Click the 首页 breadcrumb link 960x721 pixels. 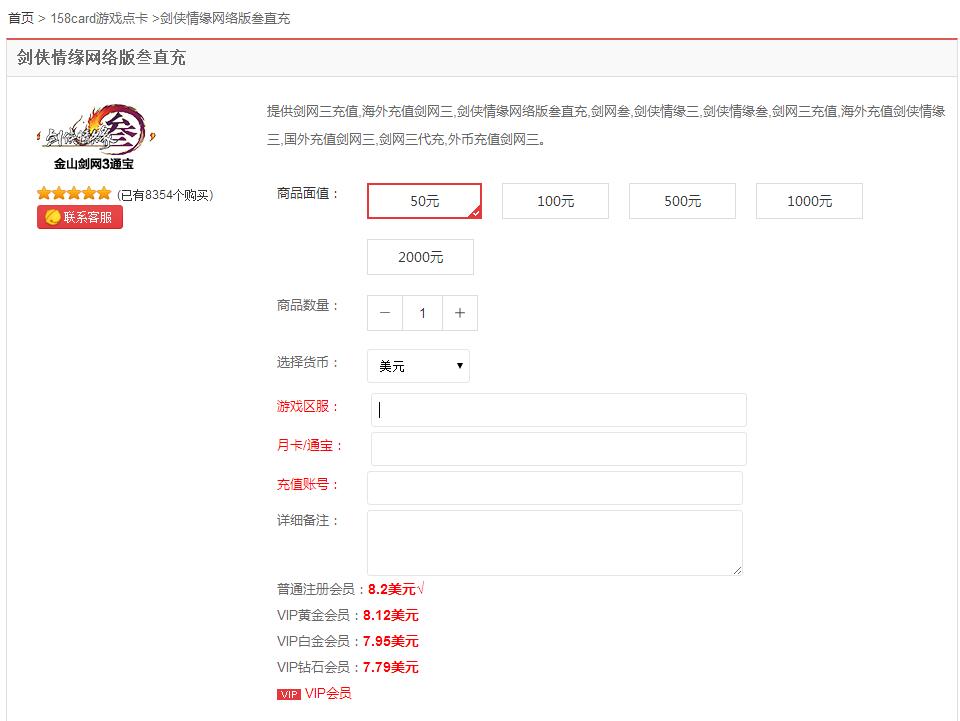tap(21, 18)
